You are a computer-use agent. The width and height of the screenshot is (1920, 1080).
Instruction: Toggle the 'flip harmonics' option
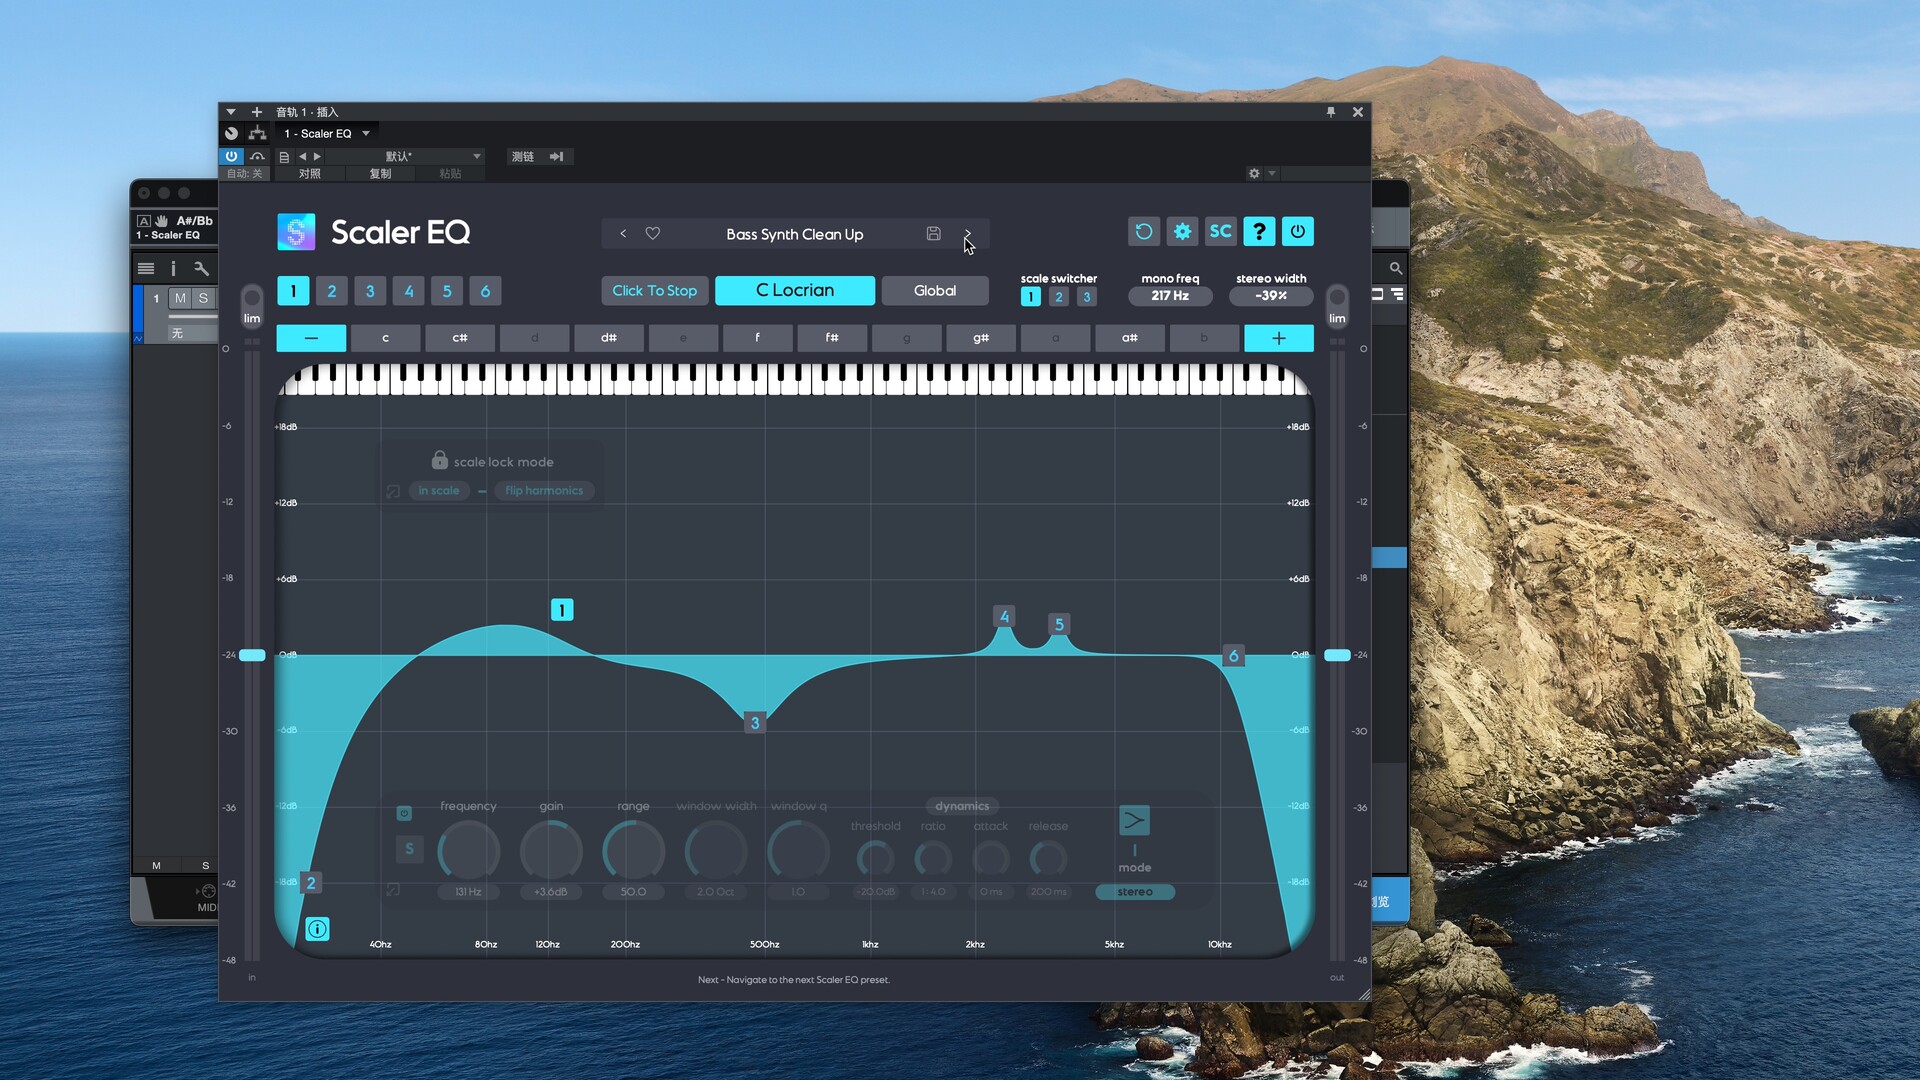[x=544, y=491]
